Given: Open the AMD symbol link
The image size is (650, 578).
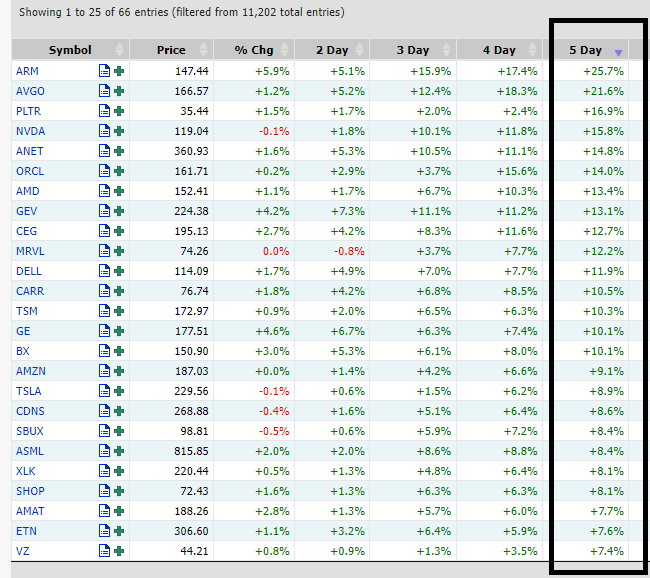Looking at the screenshot, I should 28,191.
